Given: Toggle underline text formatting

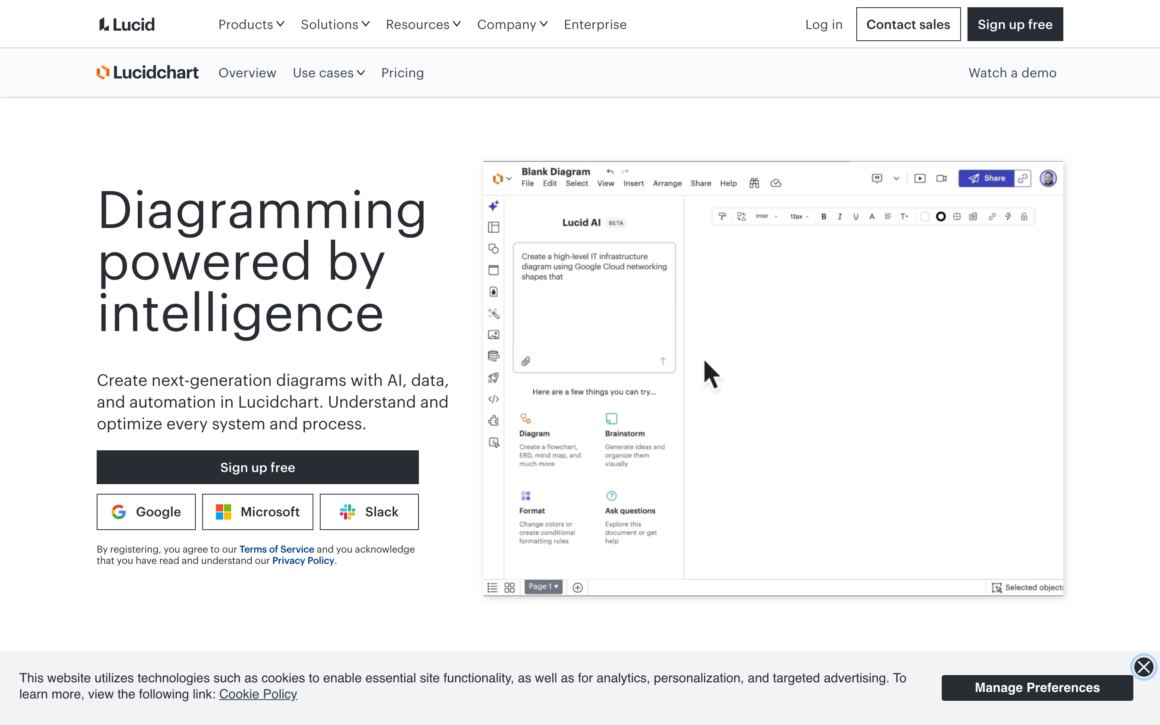Looking at the screenshot, I should [856, 217].
